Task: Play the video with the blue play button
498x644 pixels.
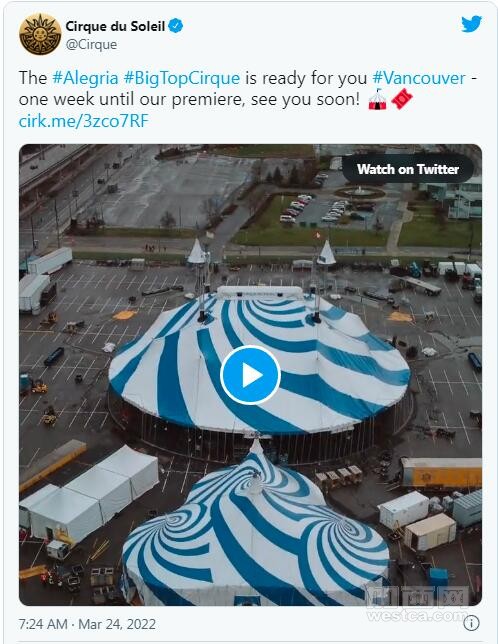Action: point(250,375)
